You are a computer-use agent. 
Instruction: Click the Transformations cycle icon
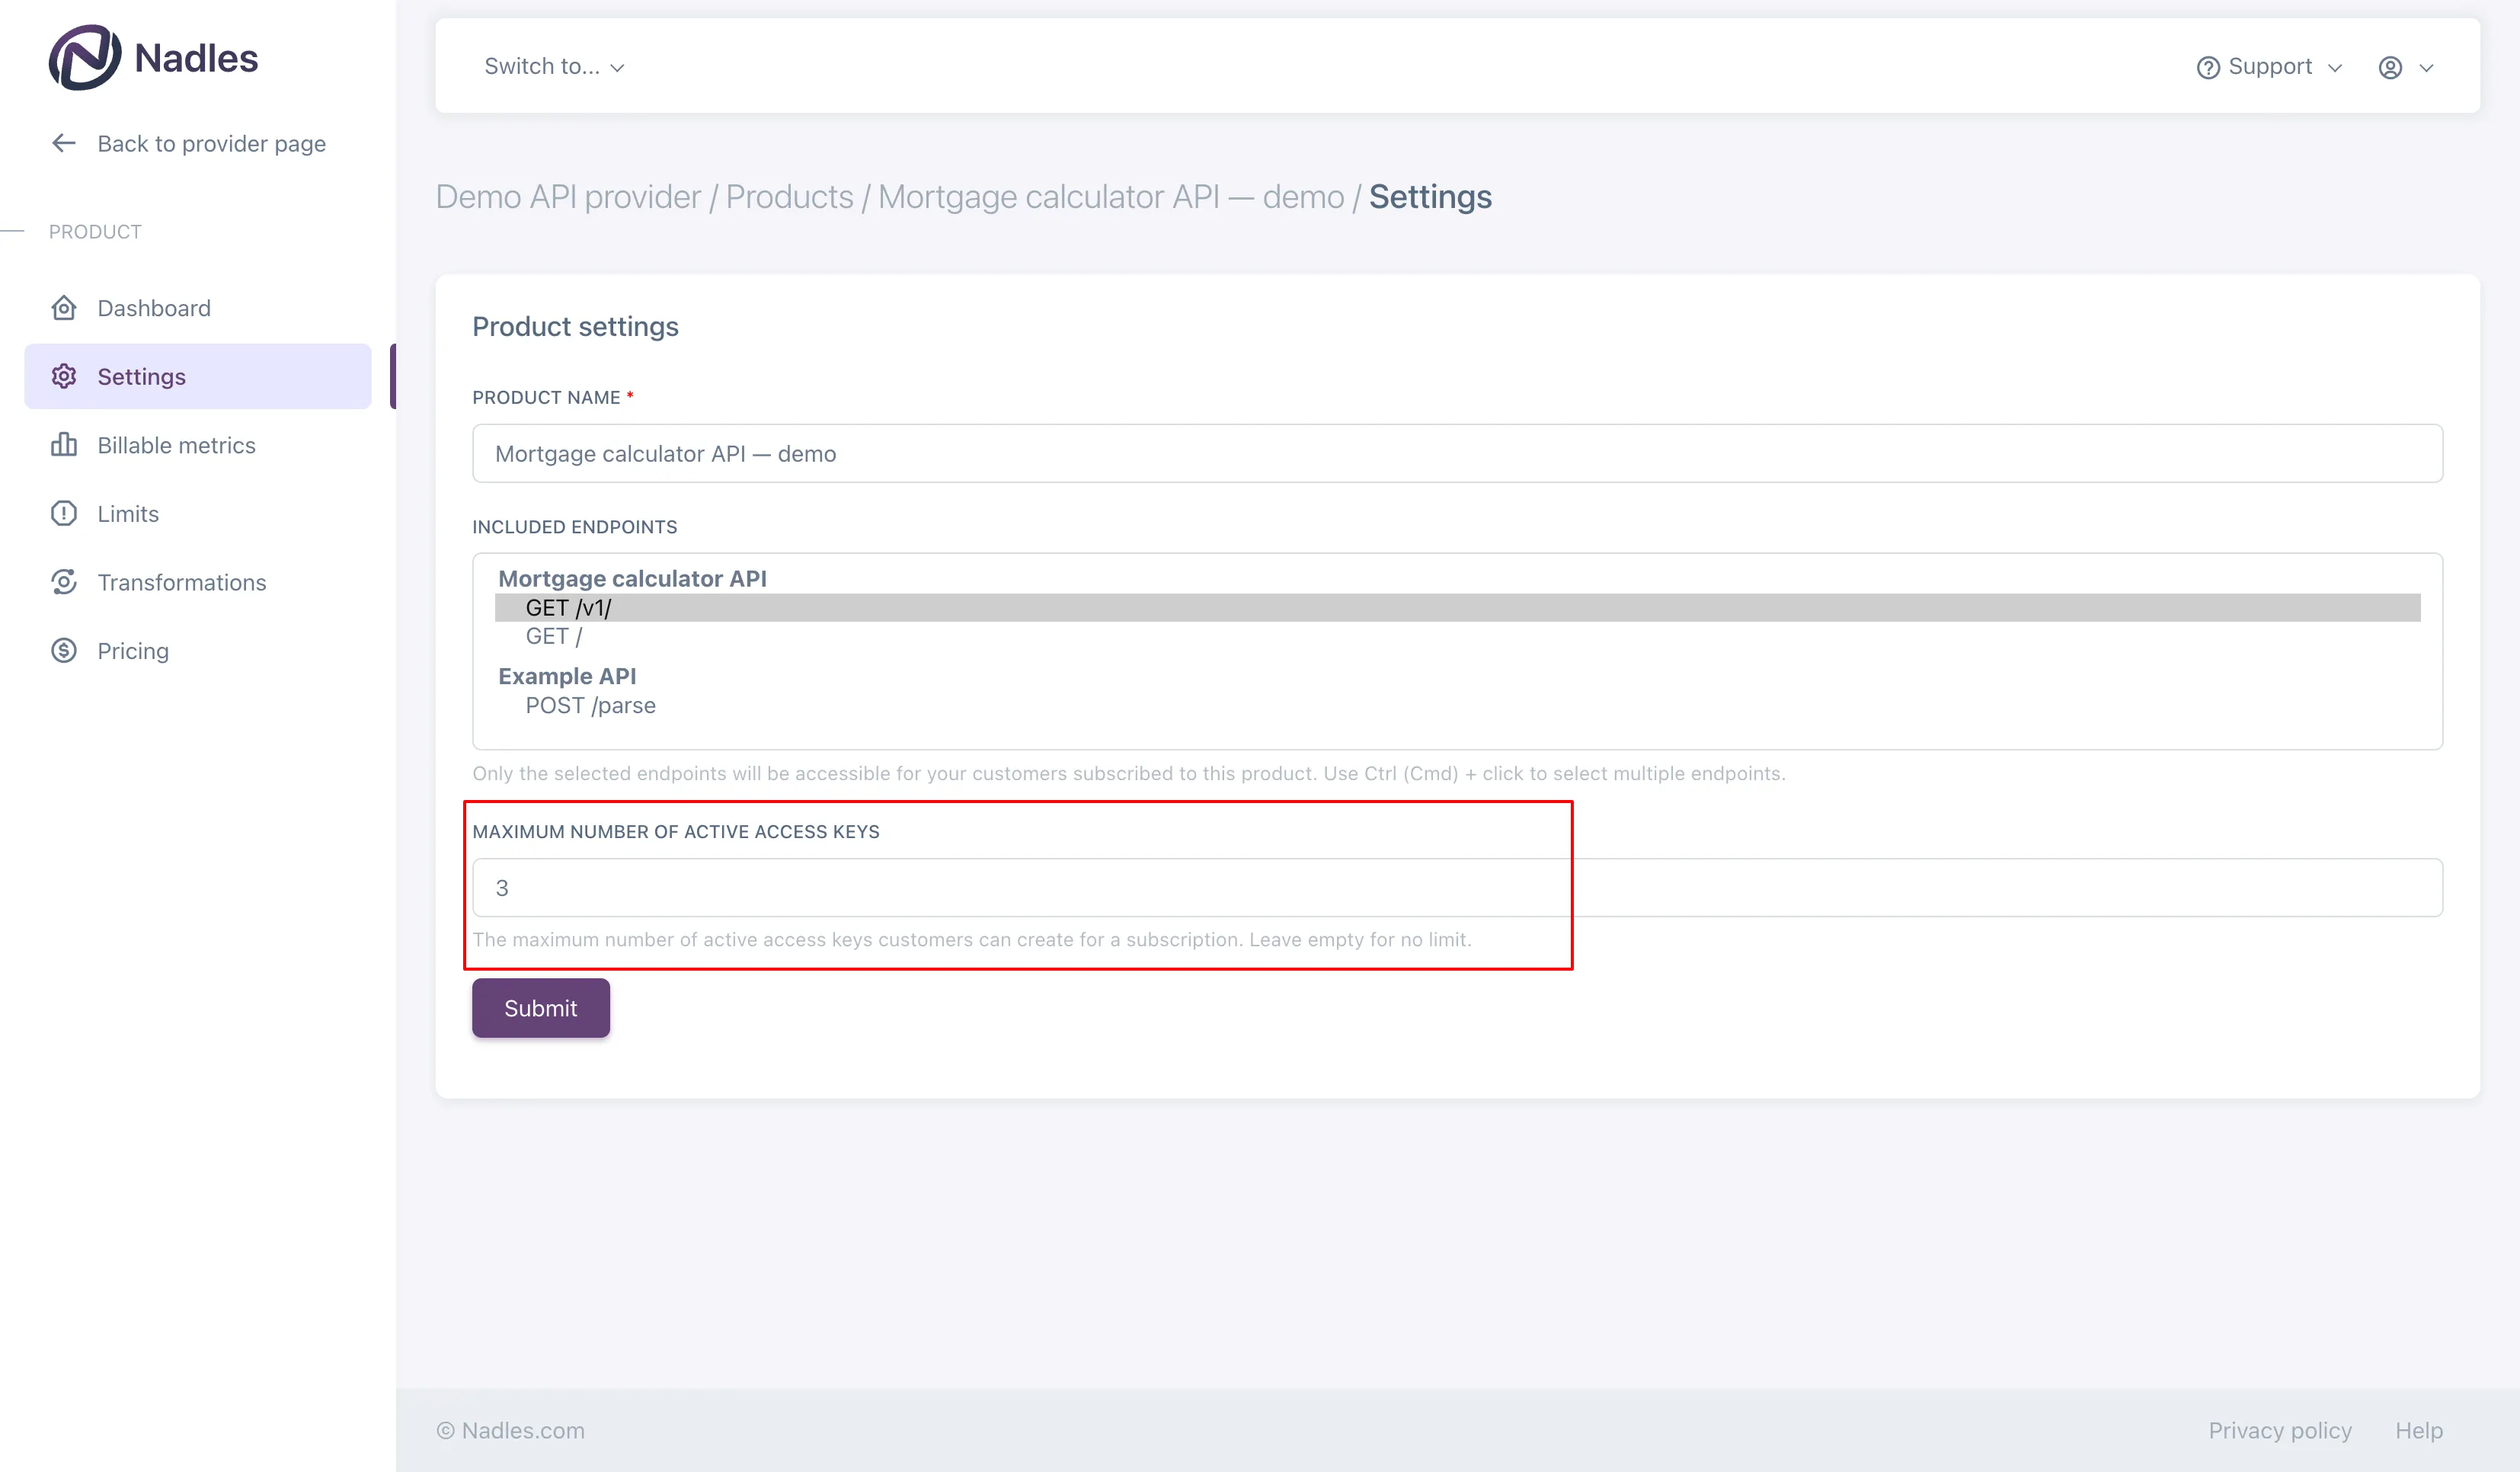(x=64, y=582)
